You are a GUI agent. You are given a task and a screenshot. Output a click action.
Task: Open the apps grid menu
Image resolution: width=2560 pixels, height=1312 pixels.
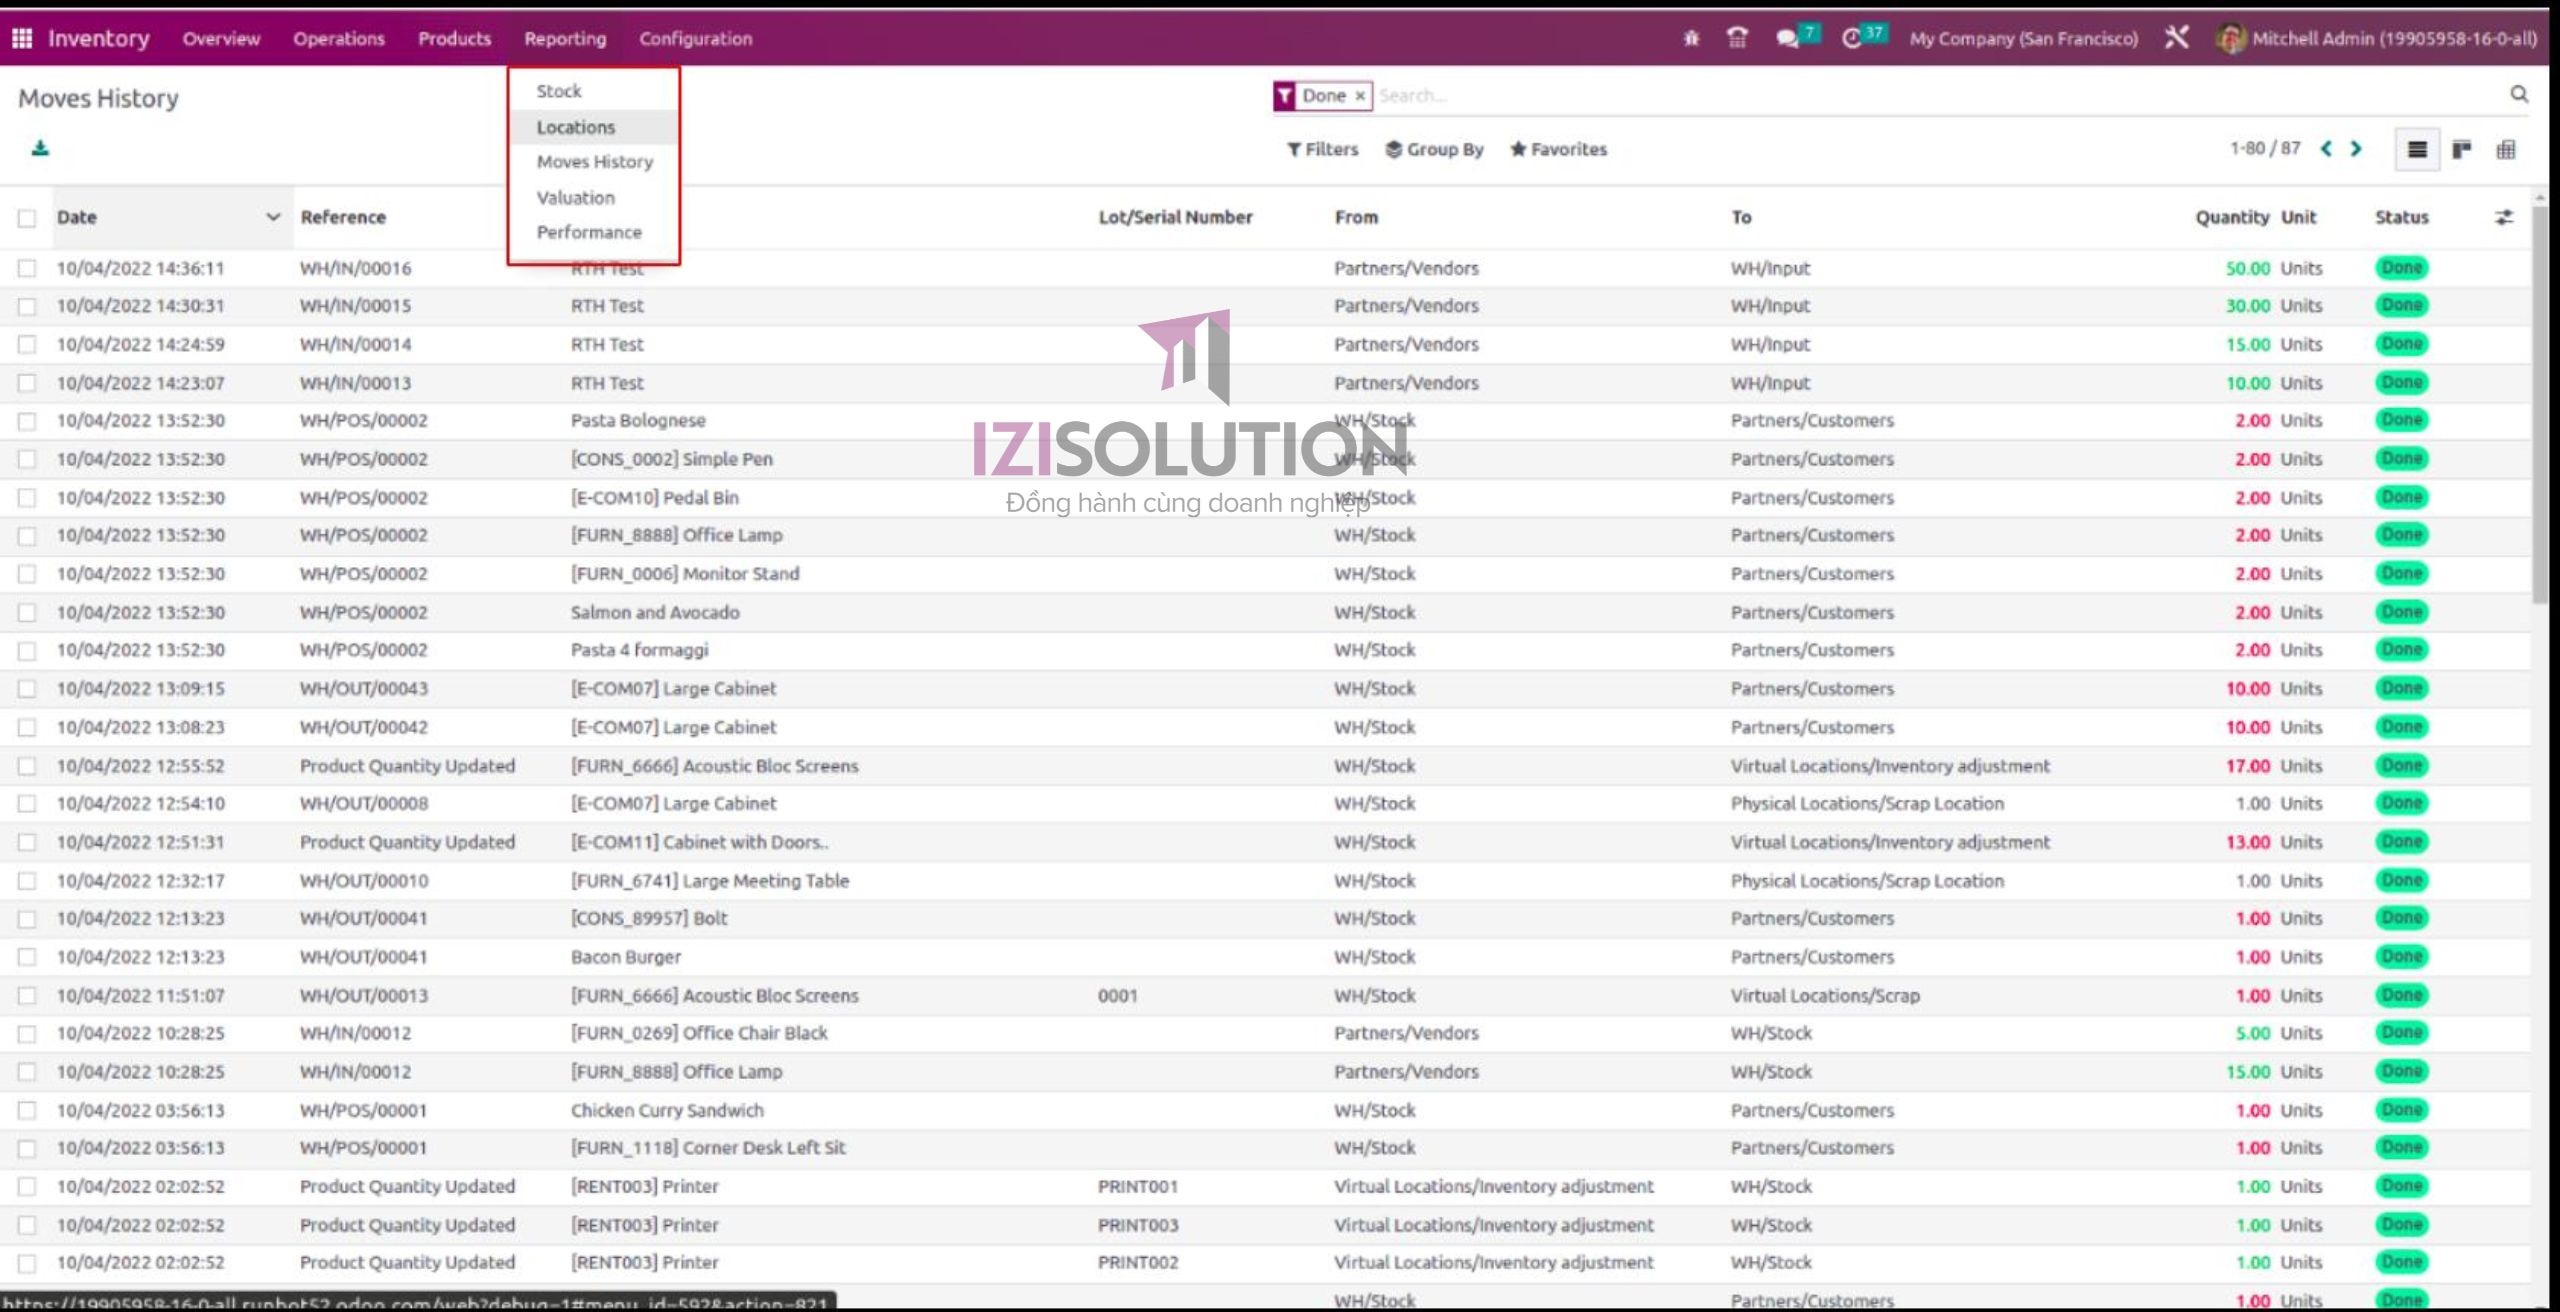pyautogui.click(x=22, y=38)
